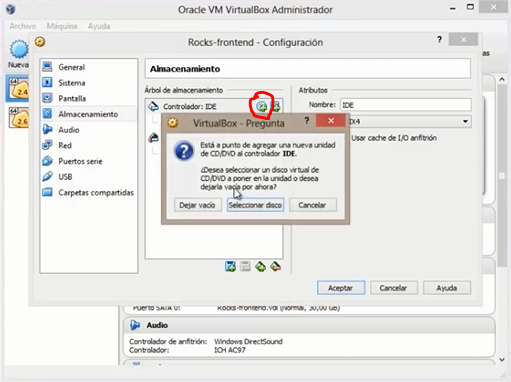Open the Audio settings section in sidebar
511x382 pixels.
[88, 130]
